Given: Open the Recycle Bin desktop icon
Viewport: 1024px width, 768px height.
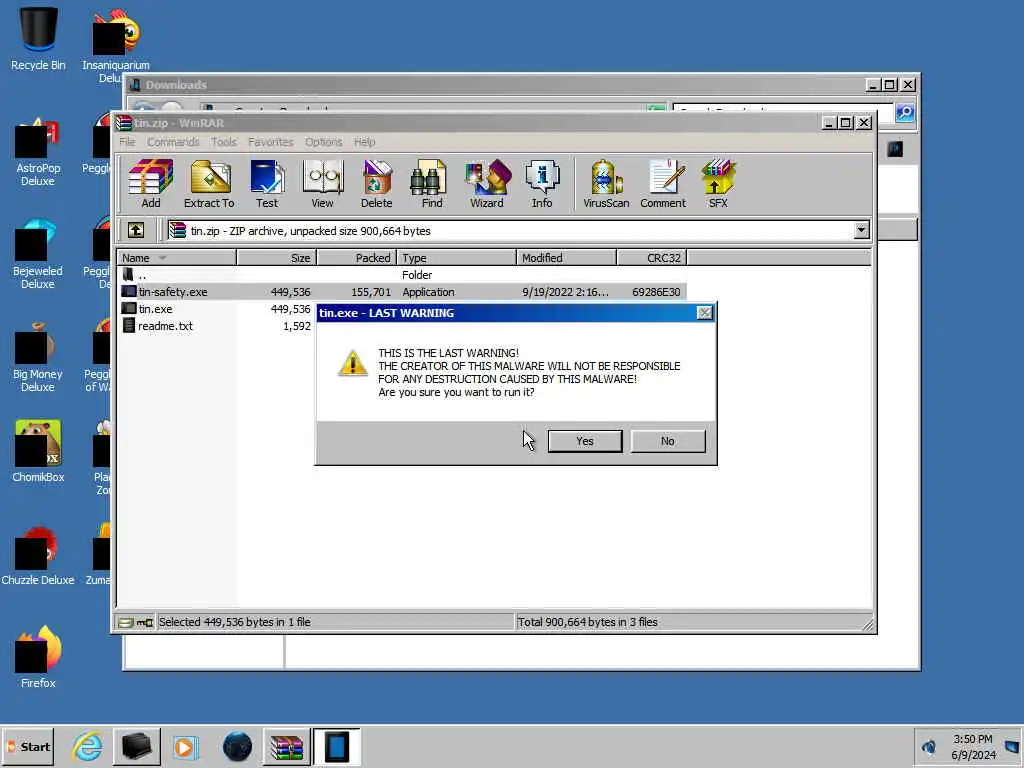Looking at the screenshot, I should click(x=38, y=38).
